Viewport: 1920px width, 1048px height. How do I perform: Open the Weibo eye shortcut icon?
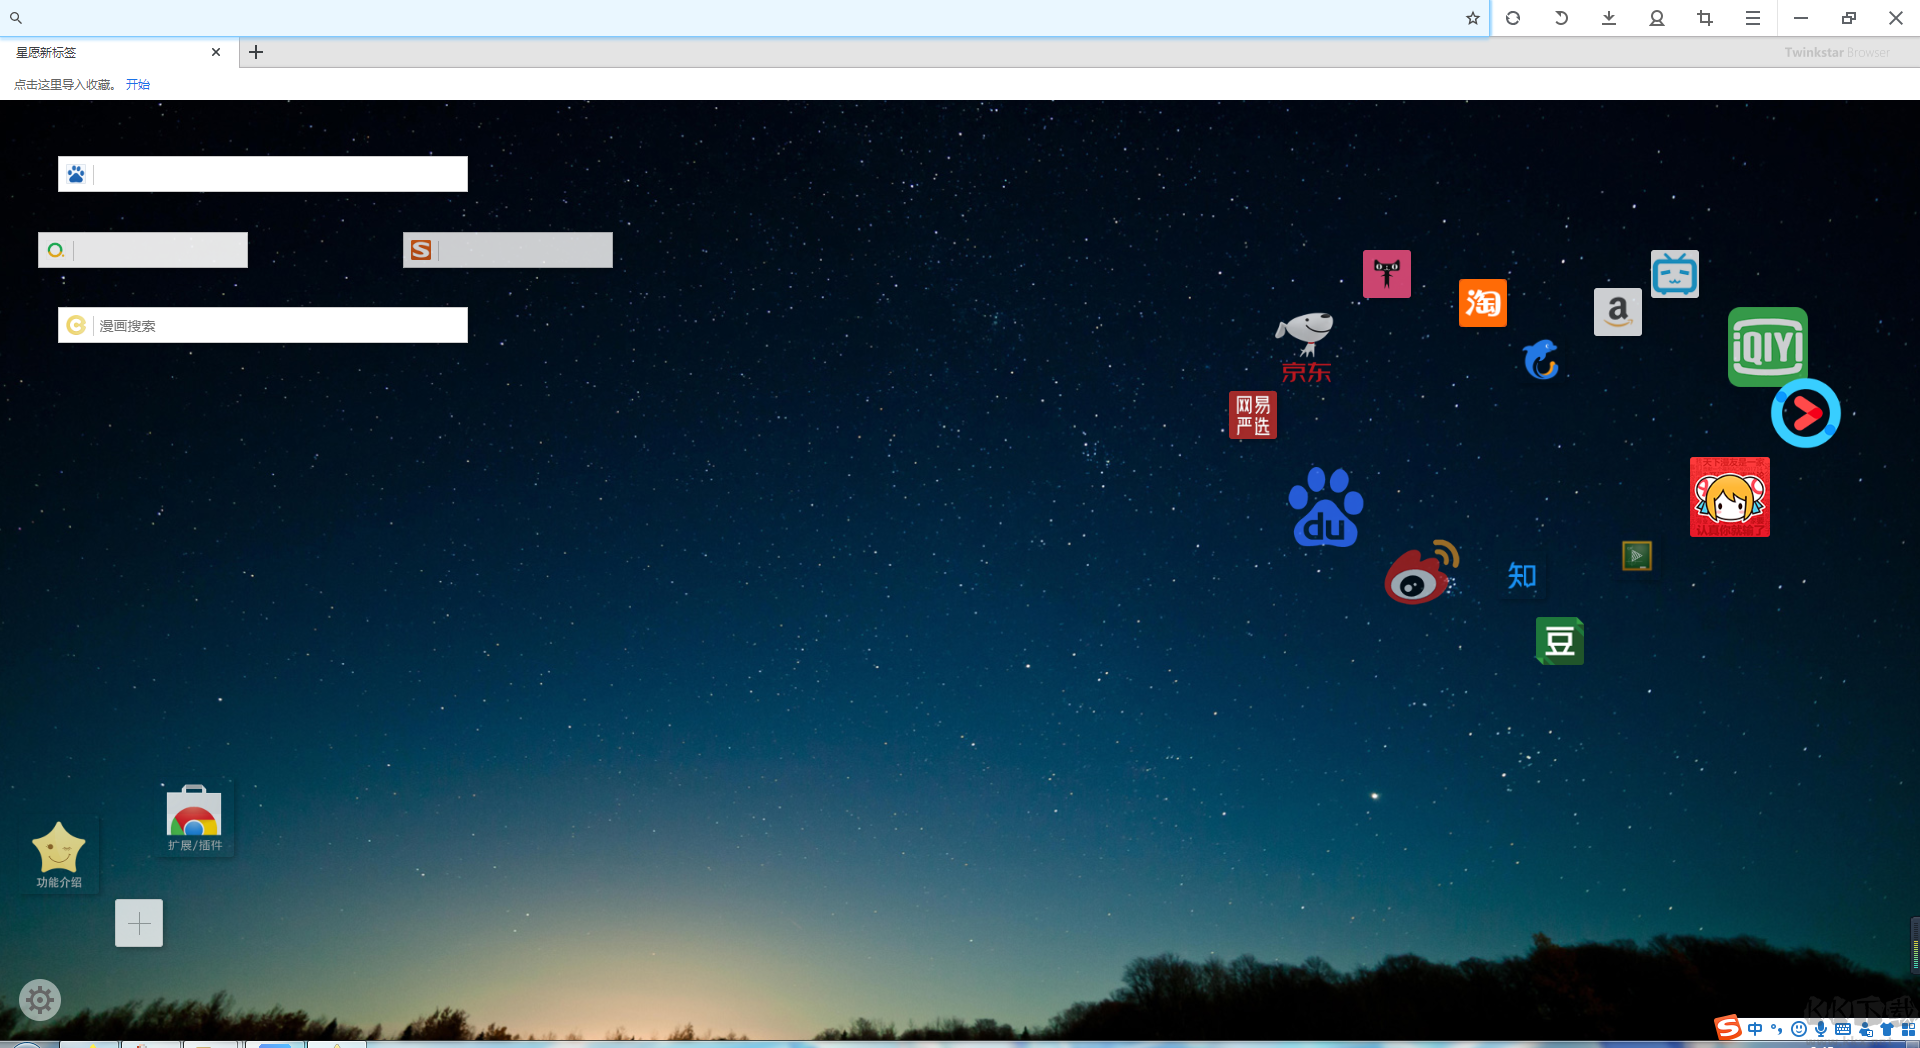(x=1422, y=573)
